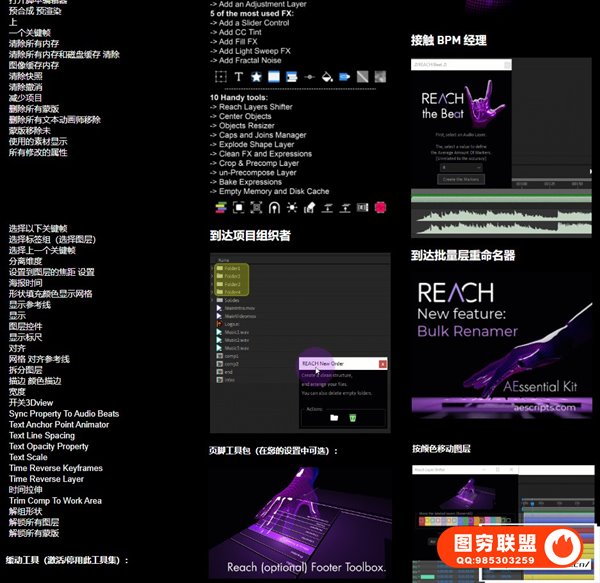The image size is (600, 583).
Task: Click the Time Reverse Keyframes entry
Action: (x=56, y=468)
